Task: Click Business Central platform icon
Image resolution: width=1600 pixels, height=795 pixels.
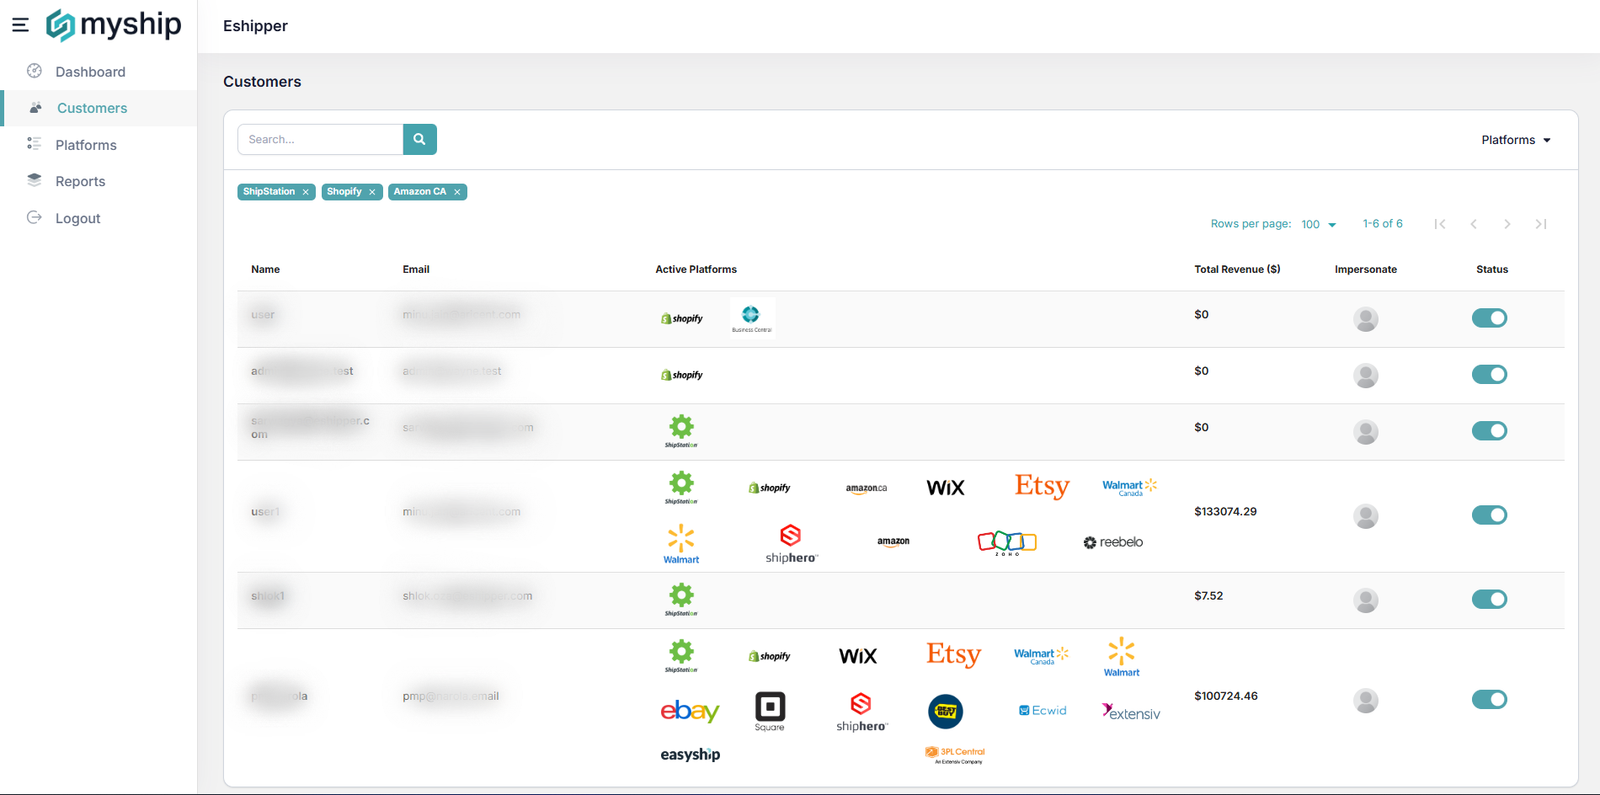Action: pos(752,318)
